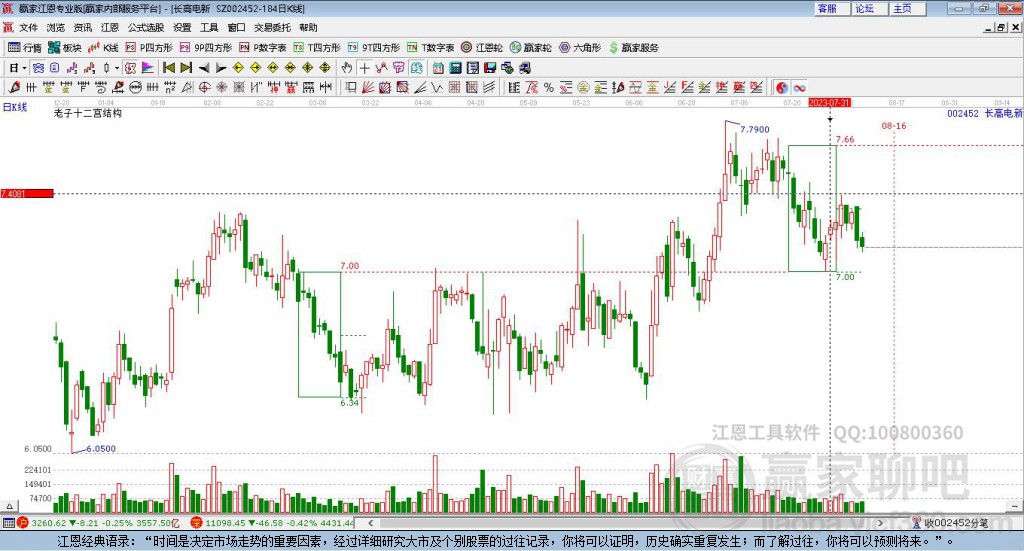Screen dimensions: 1024x551
Task: Open the 交易委托 menu
Action: (272, 27)
